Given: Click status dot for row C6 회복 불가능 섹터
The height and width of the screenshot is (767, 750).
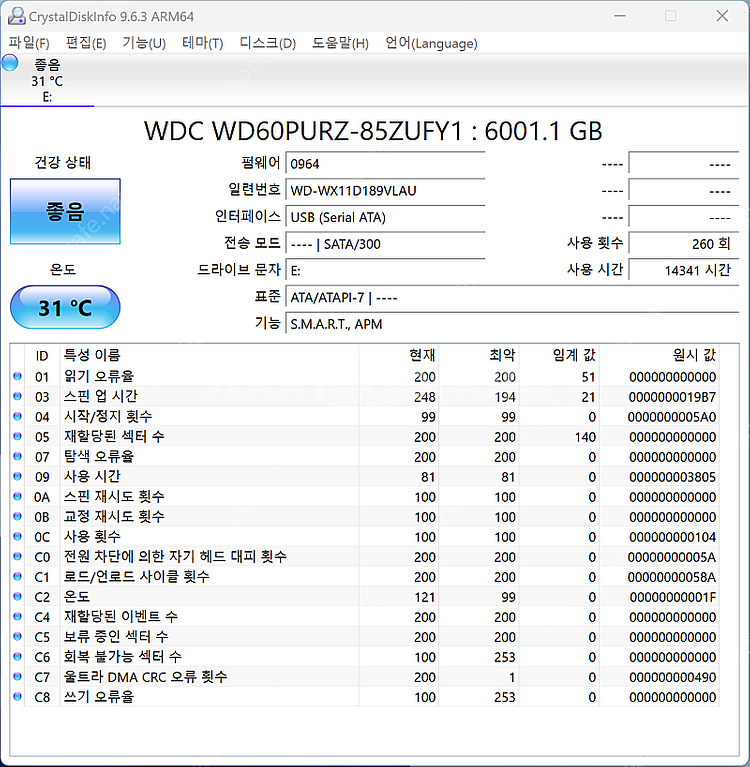Looking at the screenshot, I should coord(17,657).
